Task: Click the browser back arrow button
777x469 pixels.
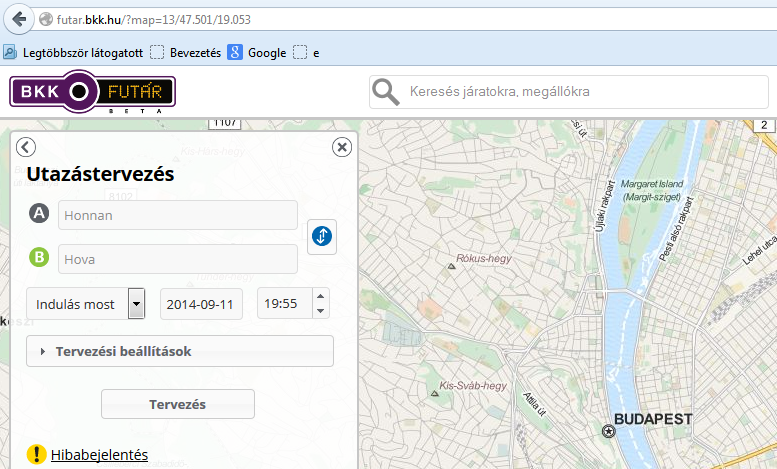Action: pyautogui.click(x=19, y=19)
